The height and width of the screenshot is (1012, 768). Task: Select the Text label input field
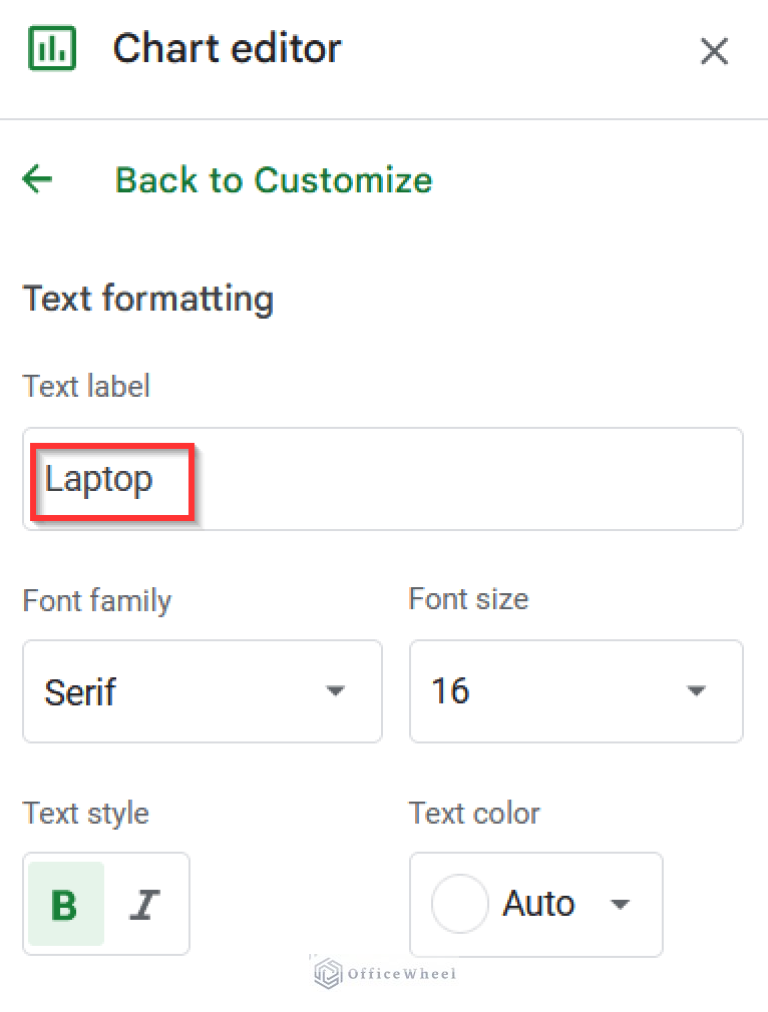[383, 478]
